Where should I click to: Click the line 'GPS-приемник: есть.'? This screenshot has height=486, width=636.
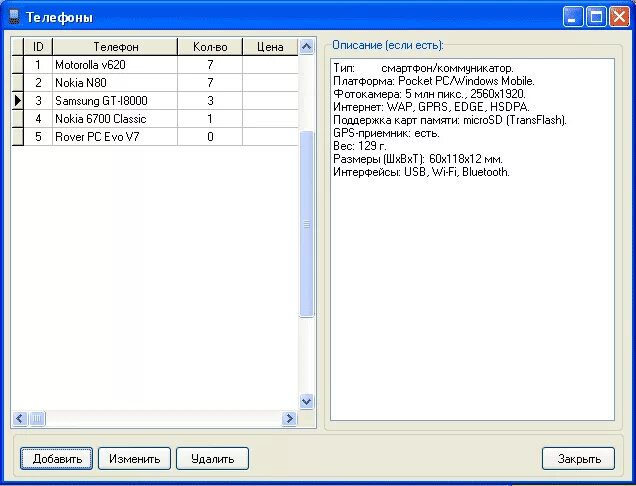(386, 133)
